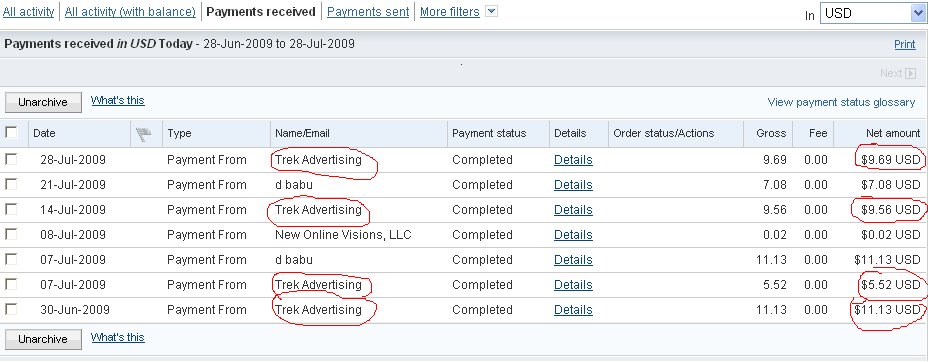Click the Payment status column header

489,133
